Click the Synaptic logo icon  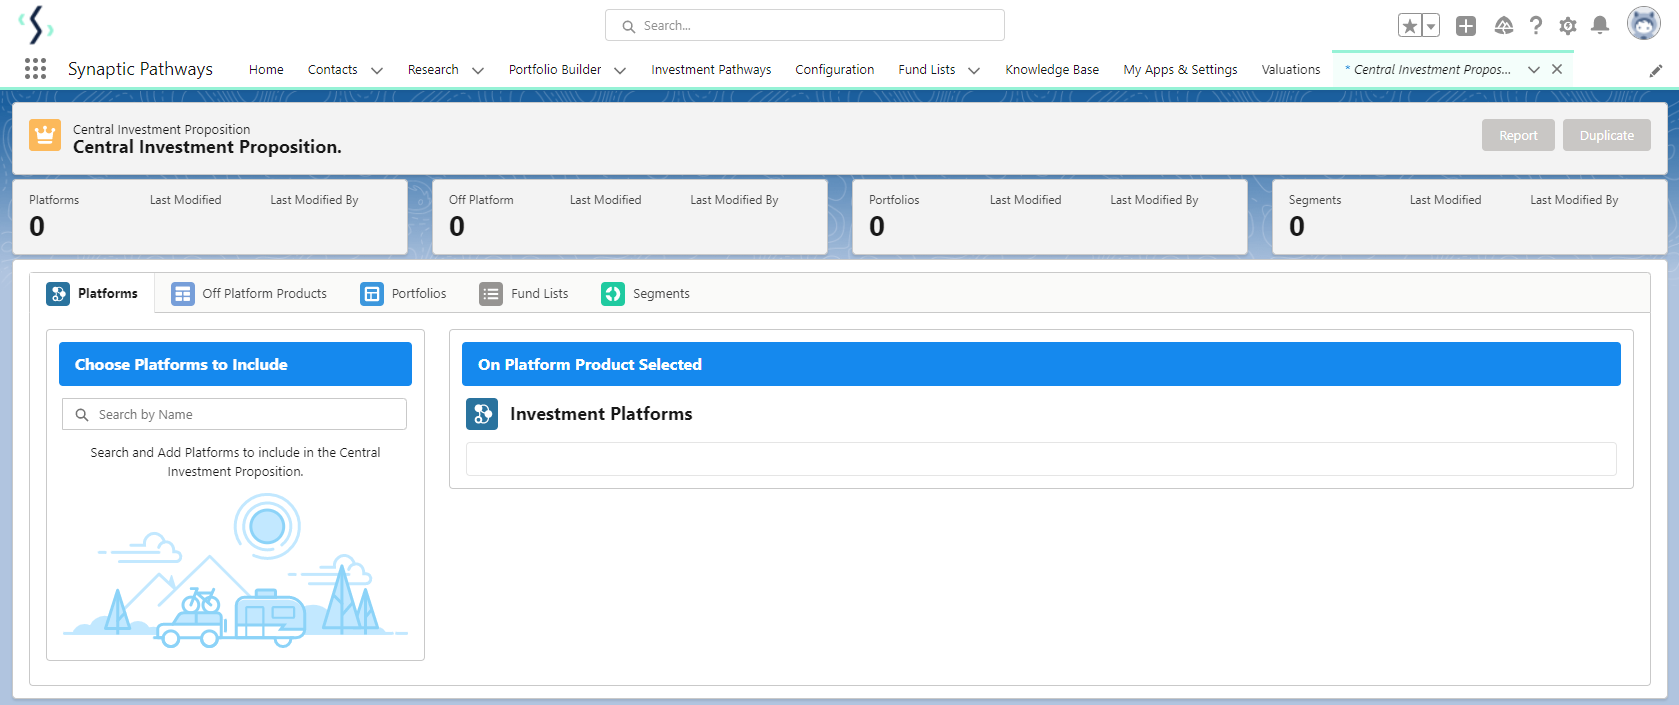pos(36,24)
